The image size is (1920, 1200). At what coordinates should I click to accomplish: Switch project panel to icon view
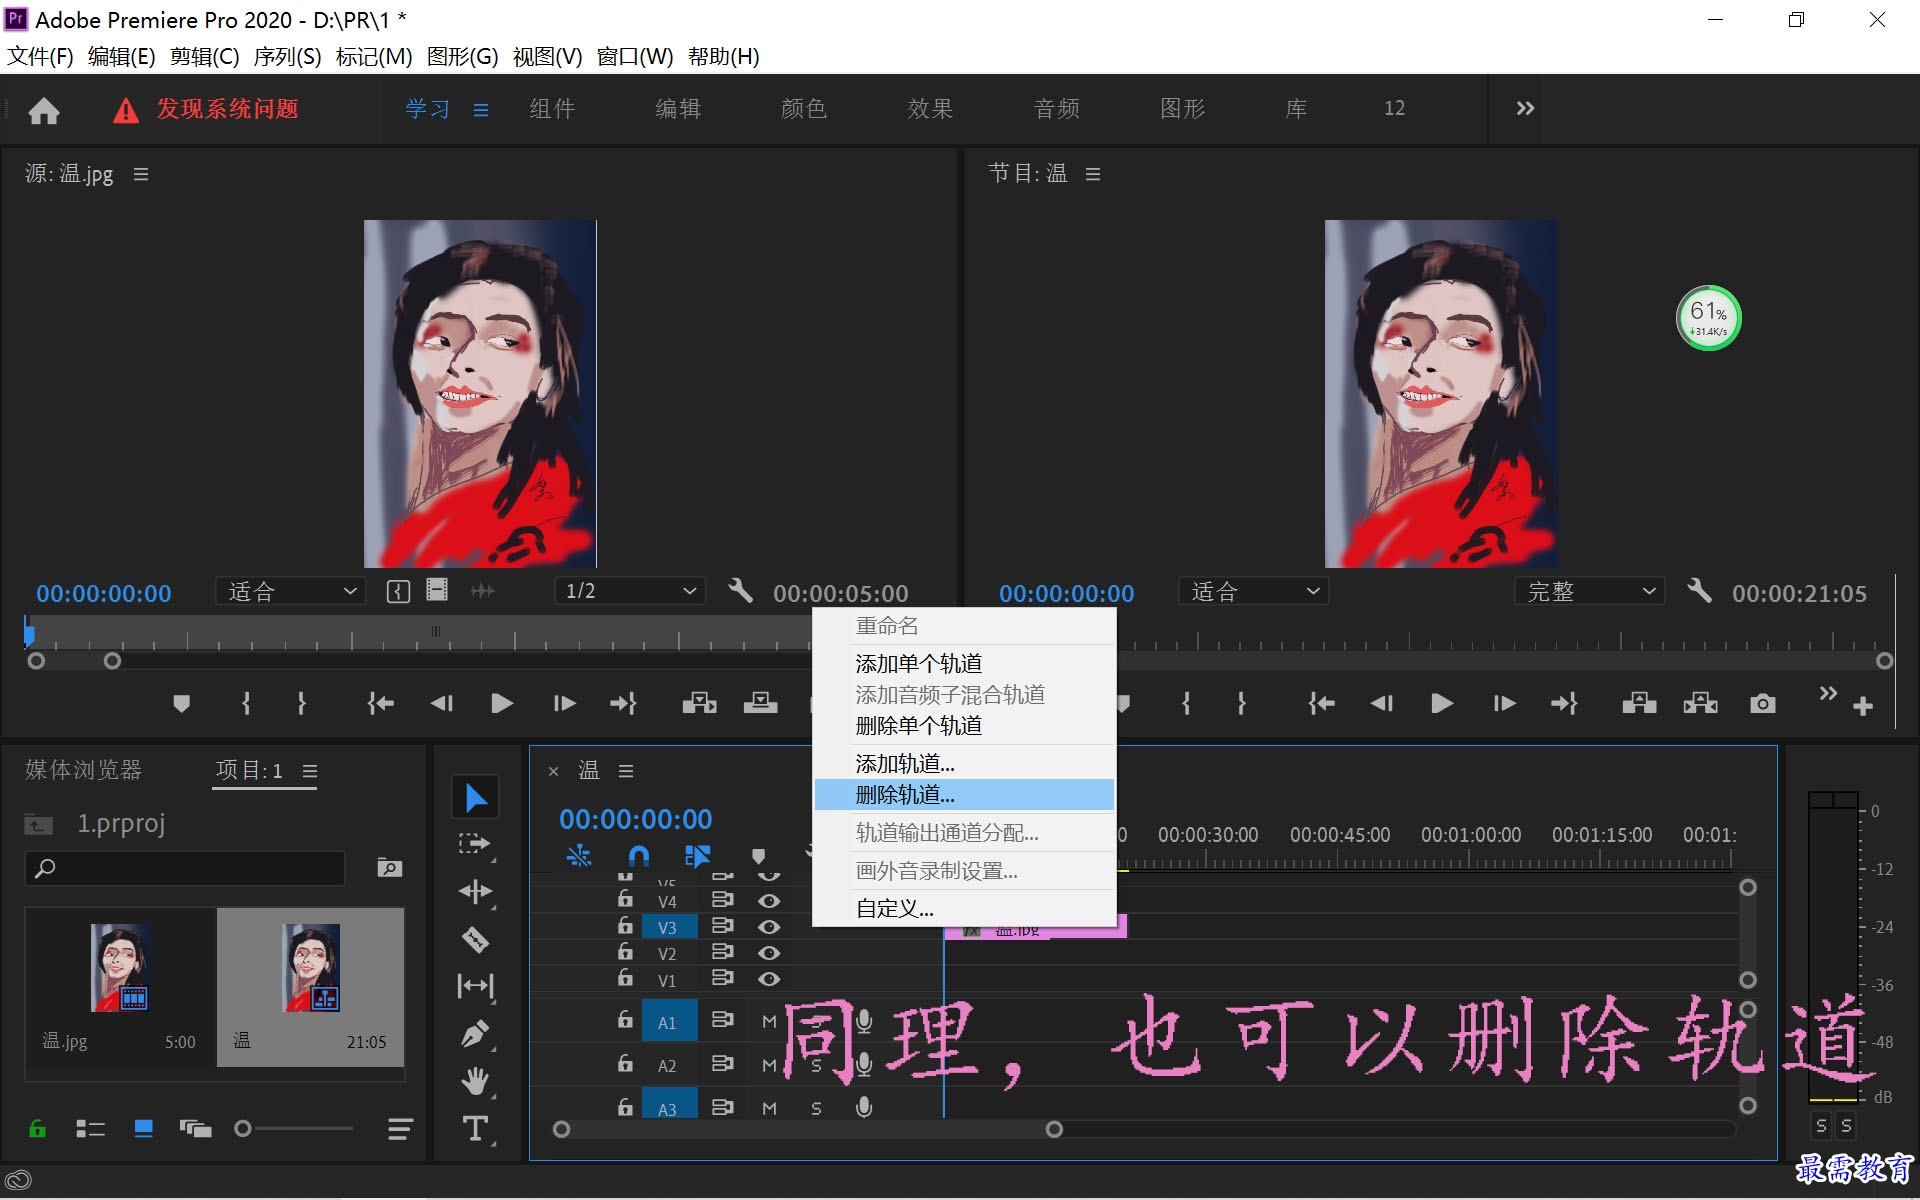coord(143,1129)
